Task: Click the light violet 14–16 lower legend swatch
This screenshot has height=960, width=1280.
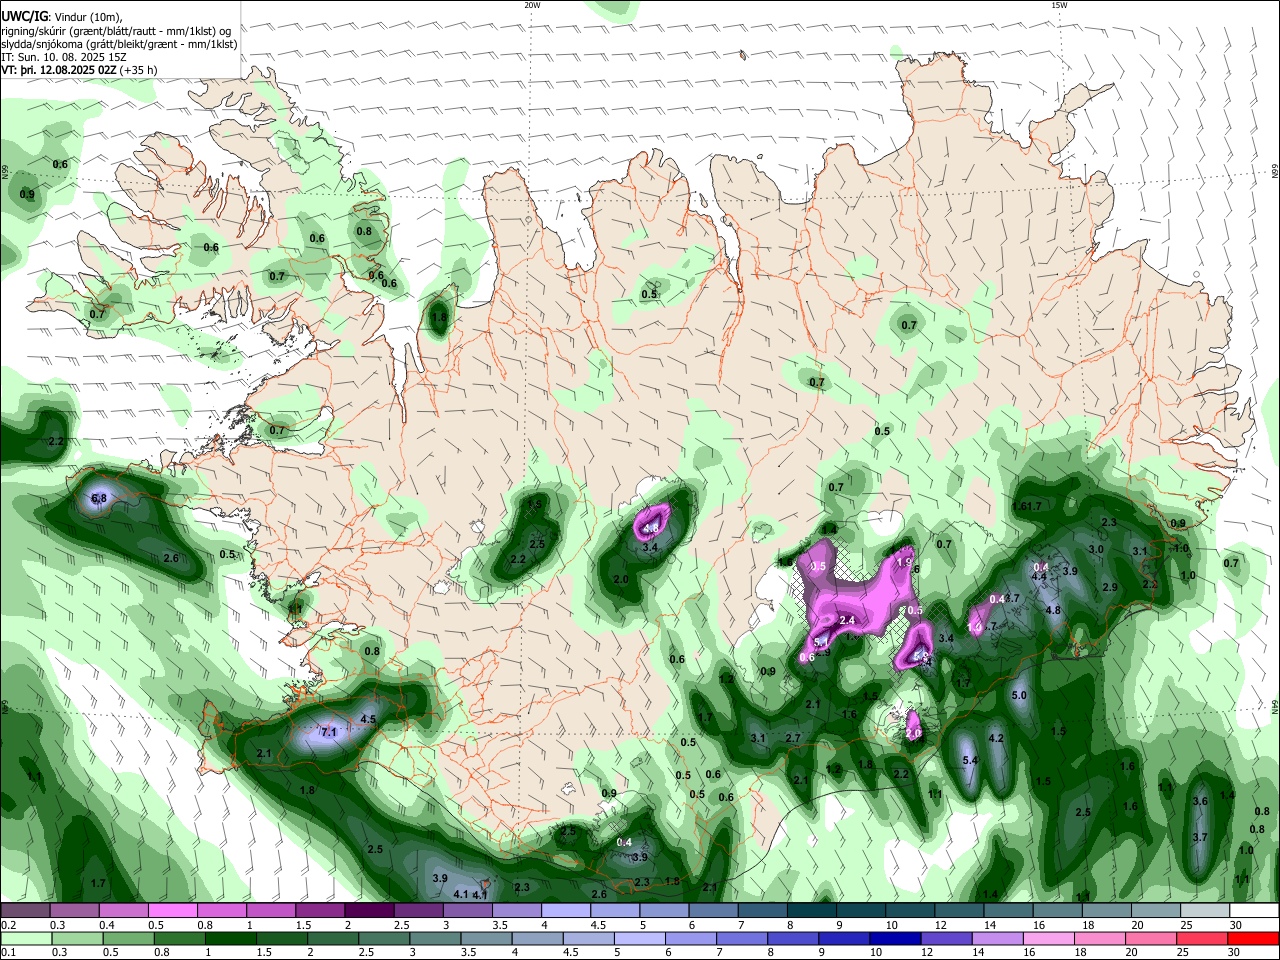Action: [x=996, y=938]
